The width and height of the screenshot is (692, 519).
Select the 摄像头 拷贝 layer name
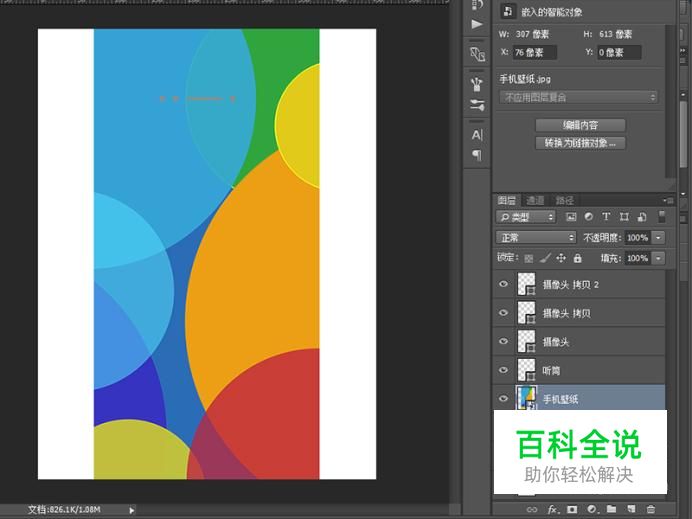[566, 313]
